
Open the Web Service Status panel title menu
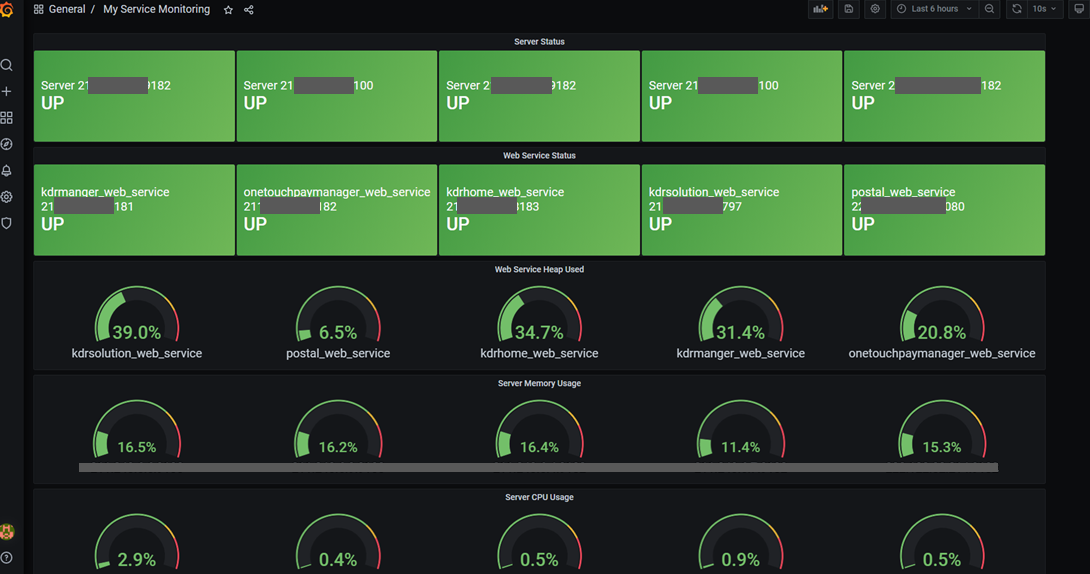539,156
